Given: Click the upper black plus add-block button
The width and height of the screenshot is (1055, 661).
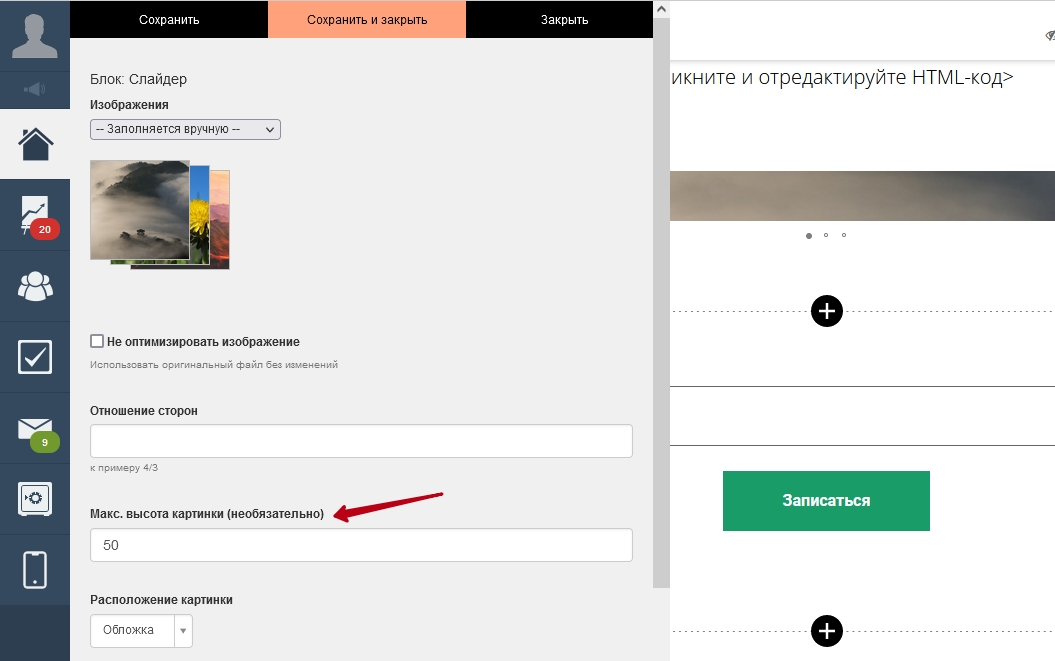Looking at the screenshot, I should pyautogui.click(x=826, y=311).
